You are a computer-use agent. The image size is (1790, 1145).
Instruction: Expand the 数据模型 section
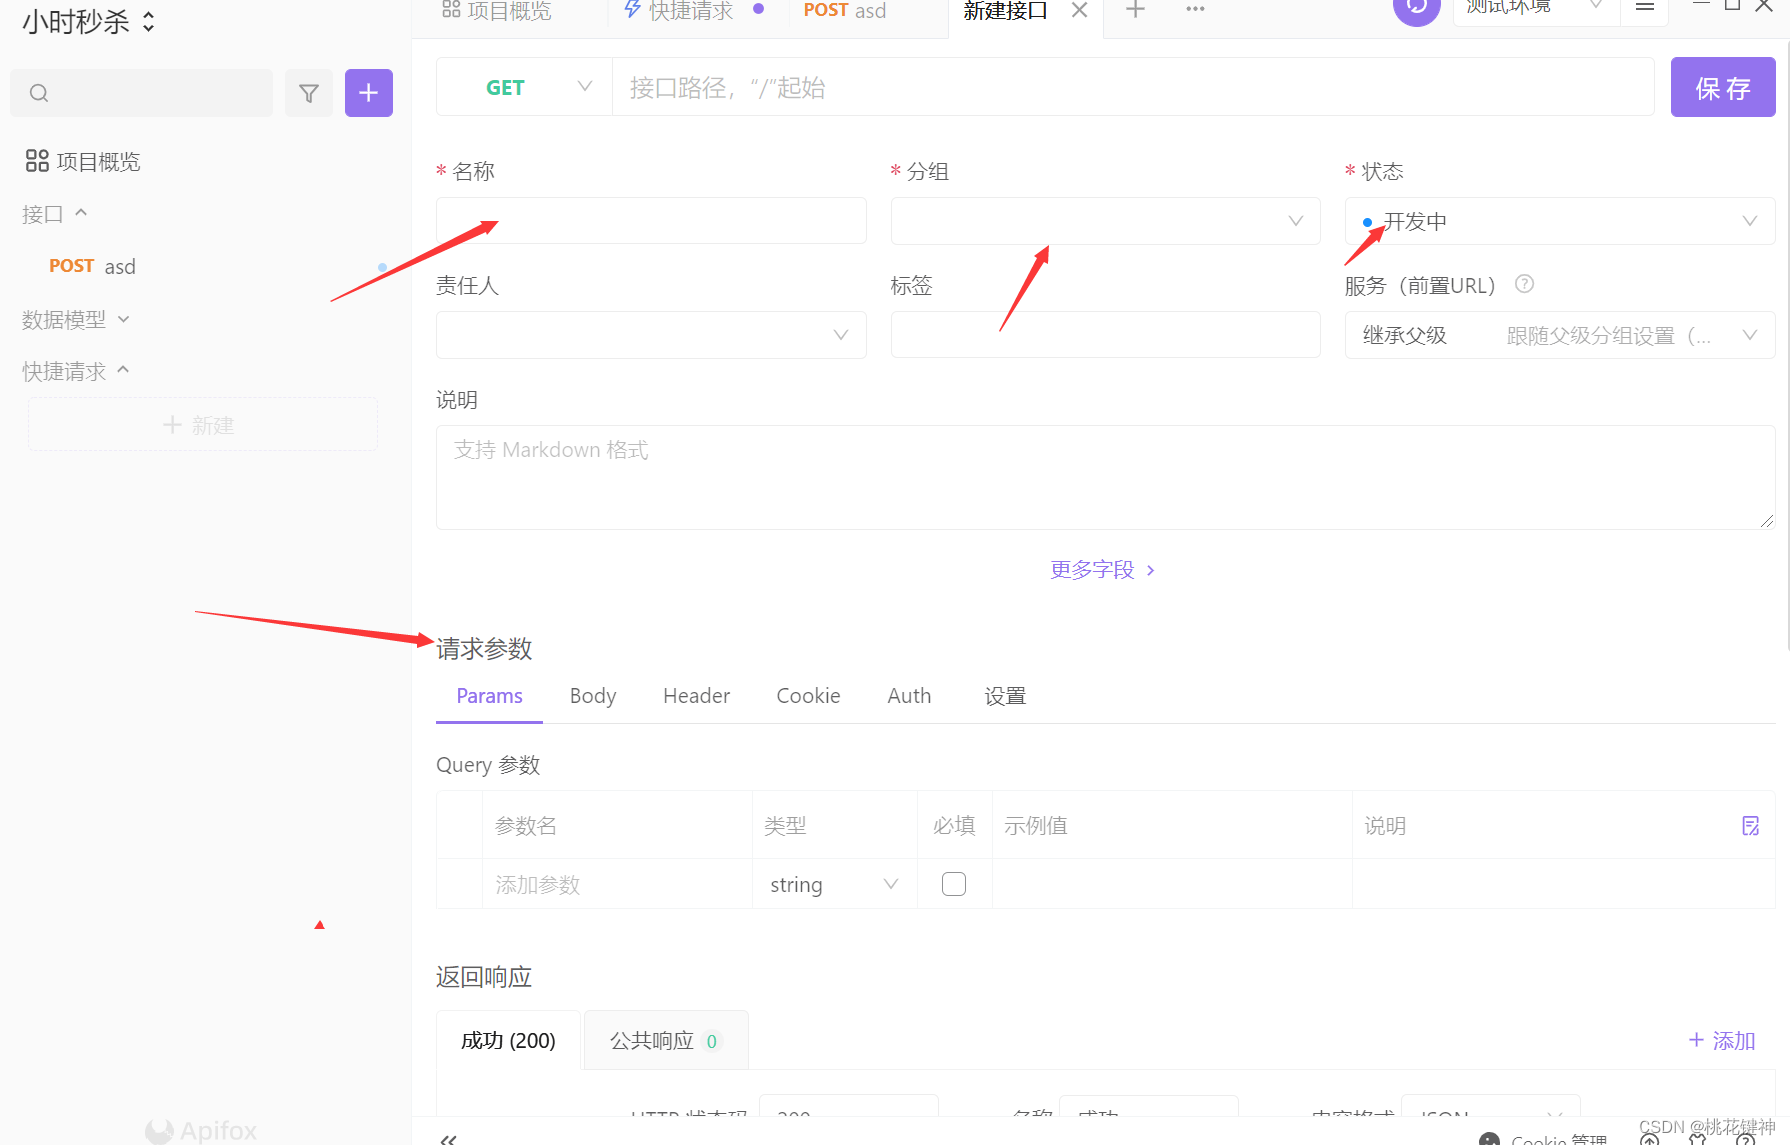pos(76,320)
